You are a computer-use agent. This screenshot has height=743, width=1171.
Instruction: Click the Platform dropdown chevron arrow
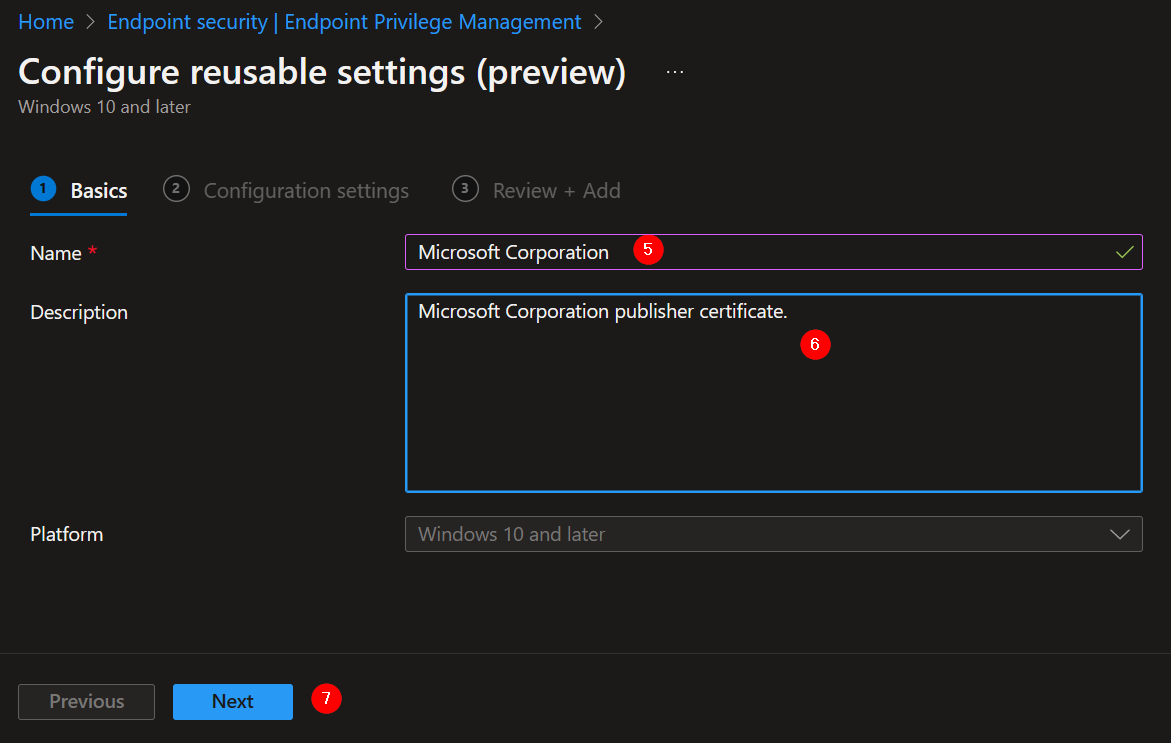coord(1120,534)
